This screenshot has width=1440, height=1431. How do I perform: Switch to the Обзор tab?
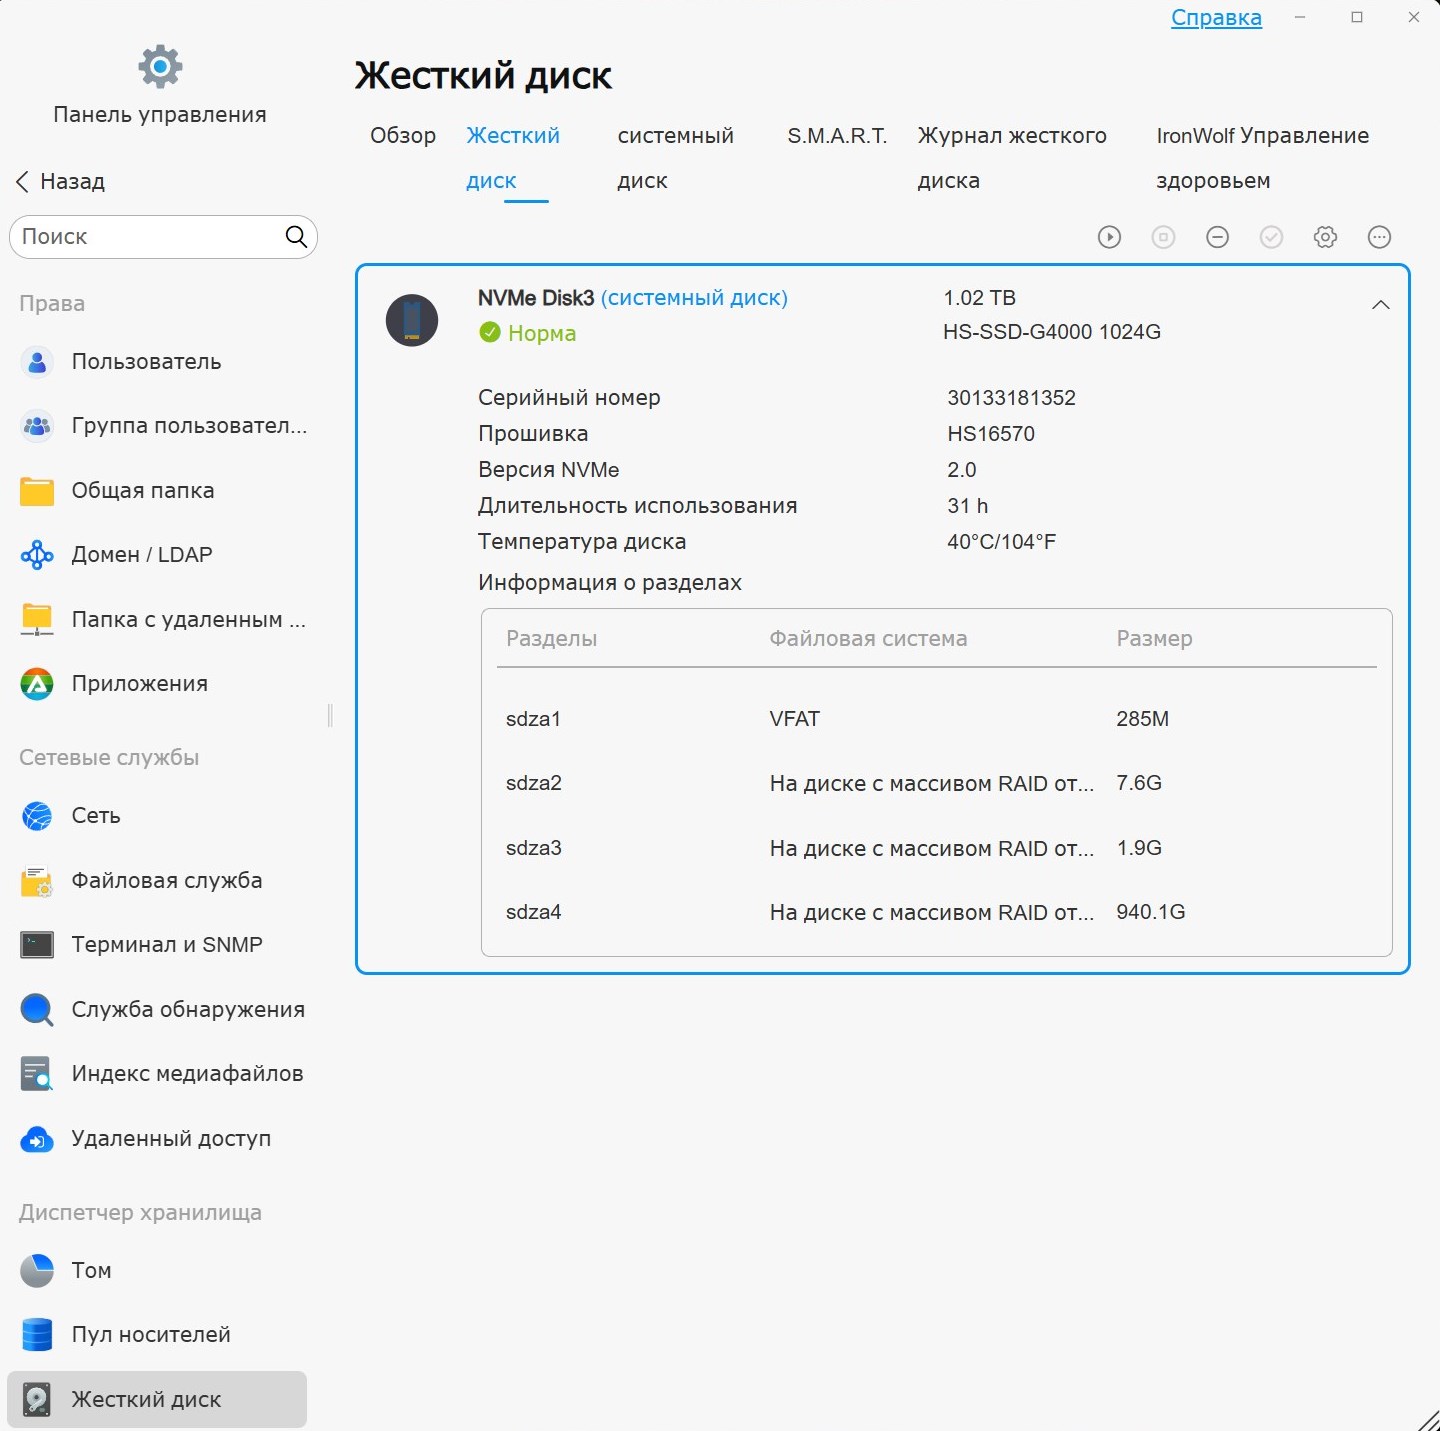pos(403,136)
